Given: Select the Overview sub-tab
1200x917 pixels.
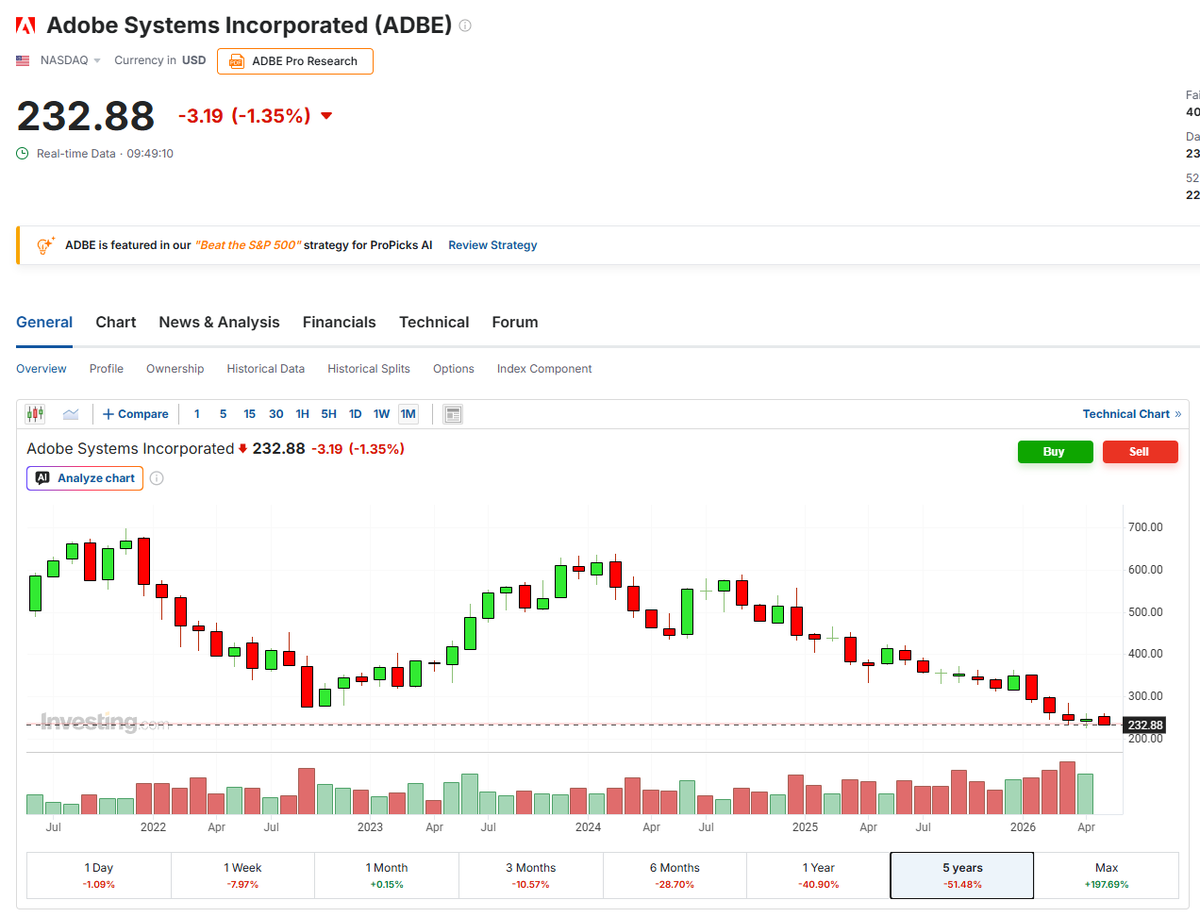Looking at the screenshot, I should click(x=41, y=369).
